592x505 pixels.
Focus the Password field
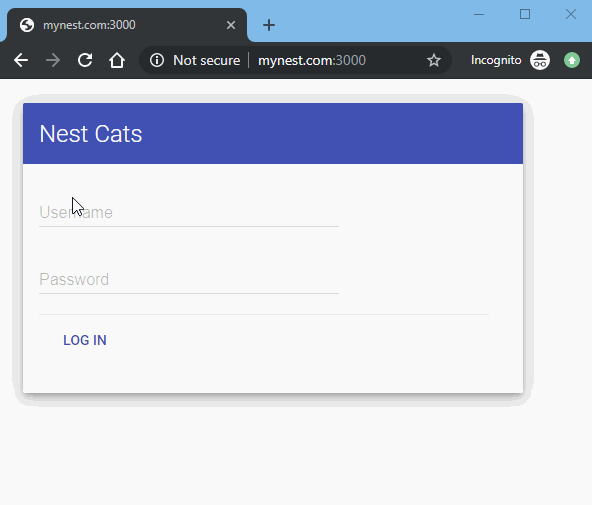click(x=189, y=280)
